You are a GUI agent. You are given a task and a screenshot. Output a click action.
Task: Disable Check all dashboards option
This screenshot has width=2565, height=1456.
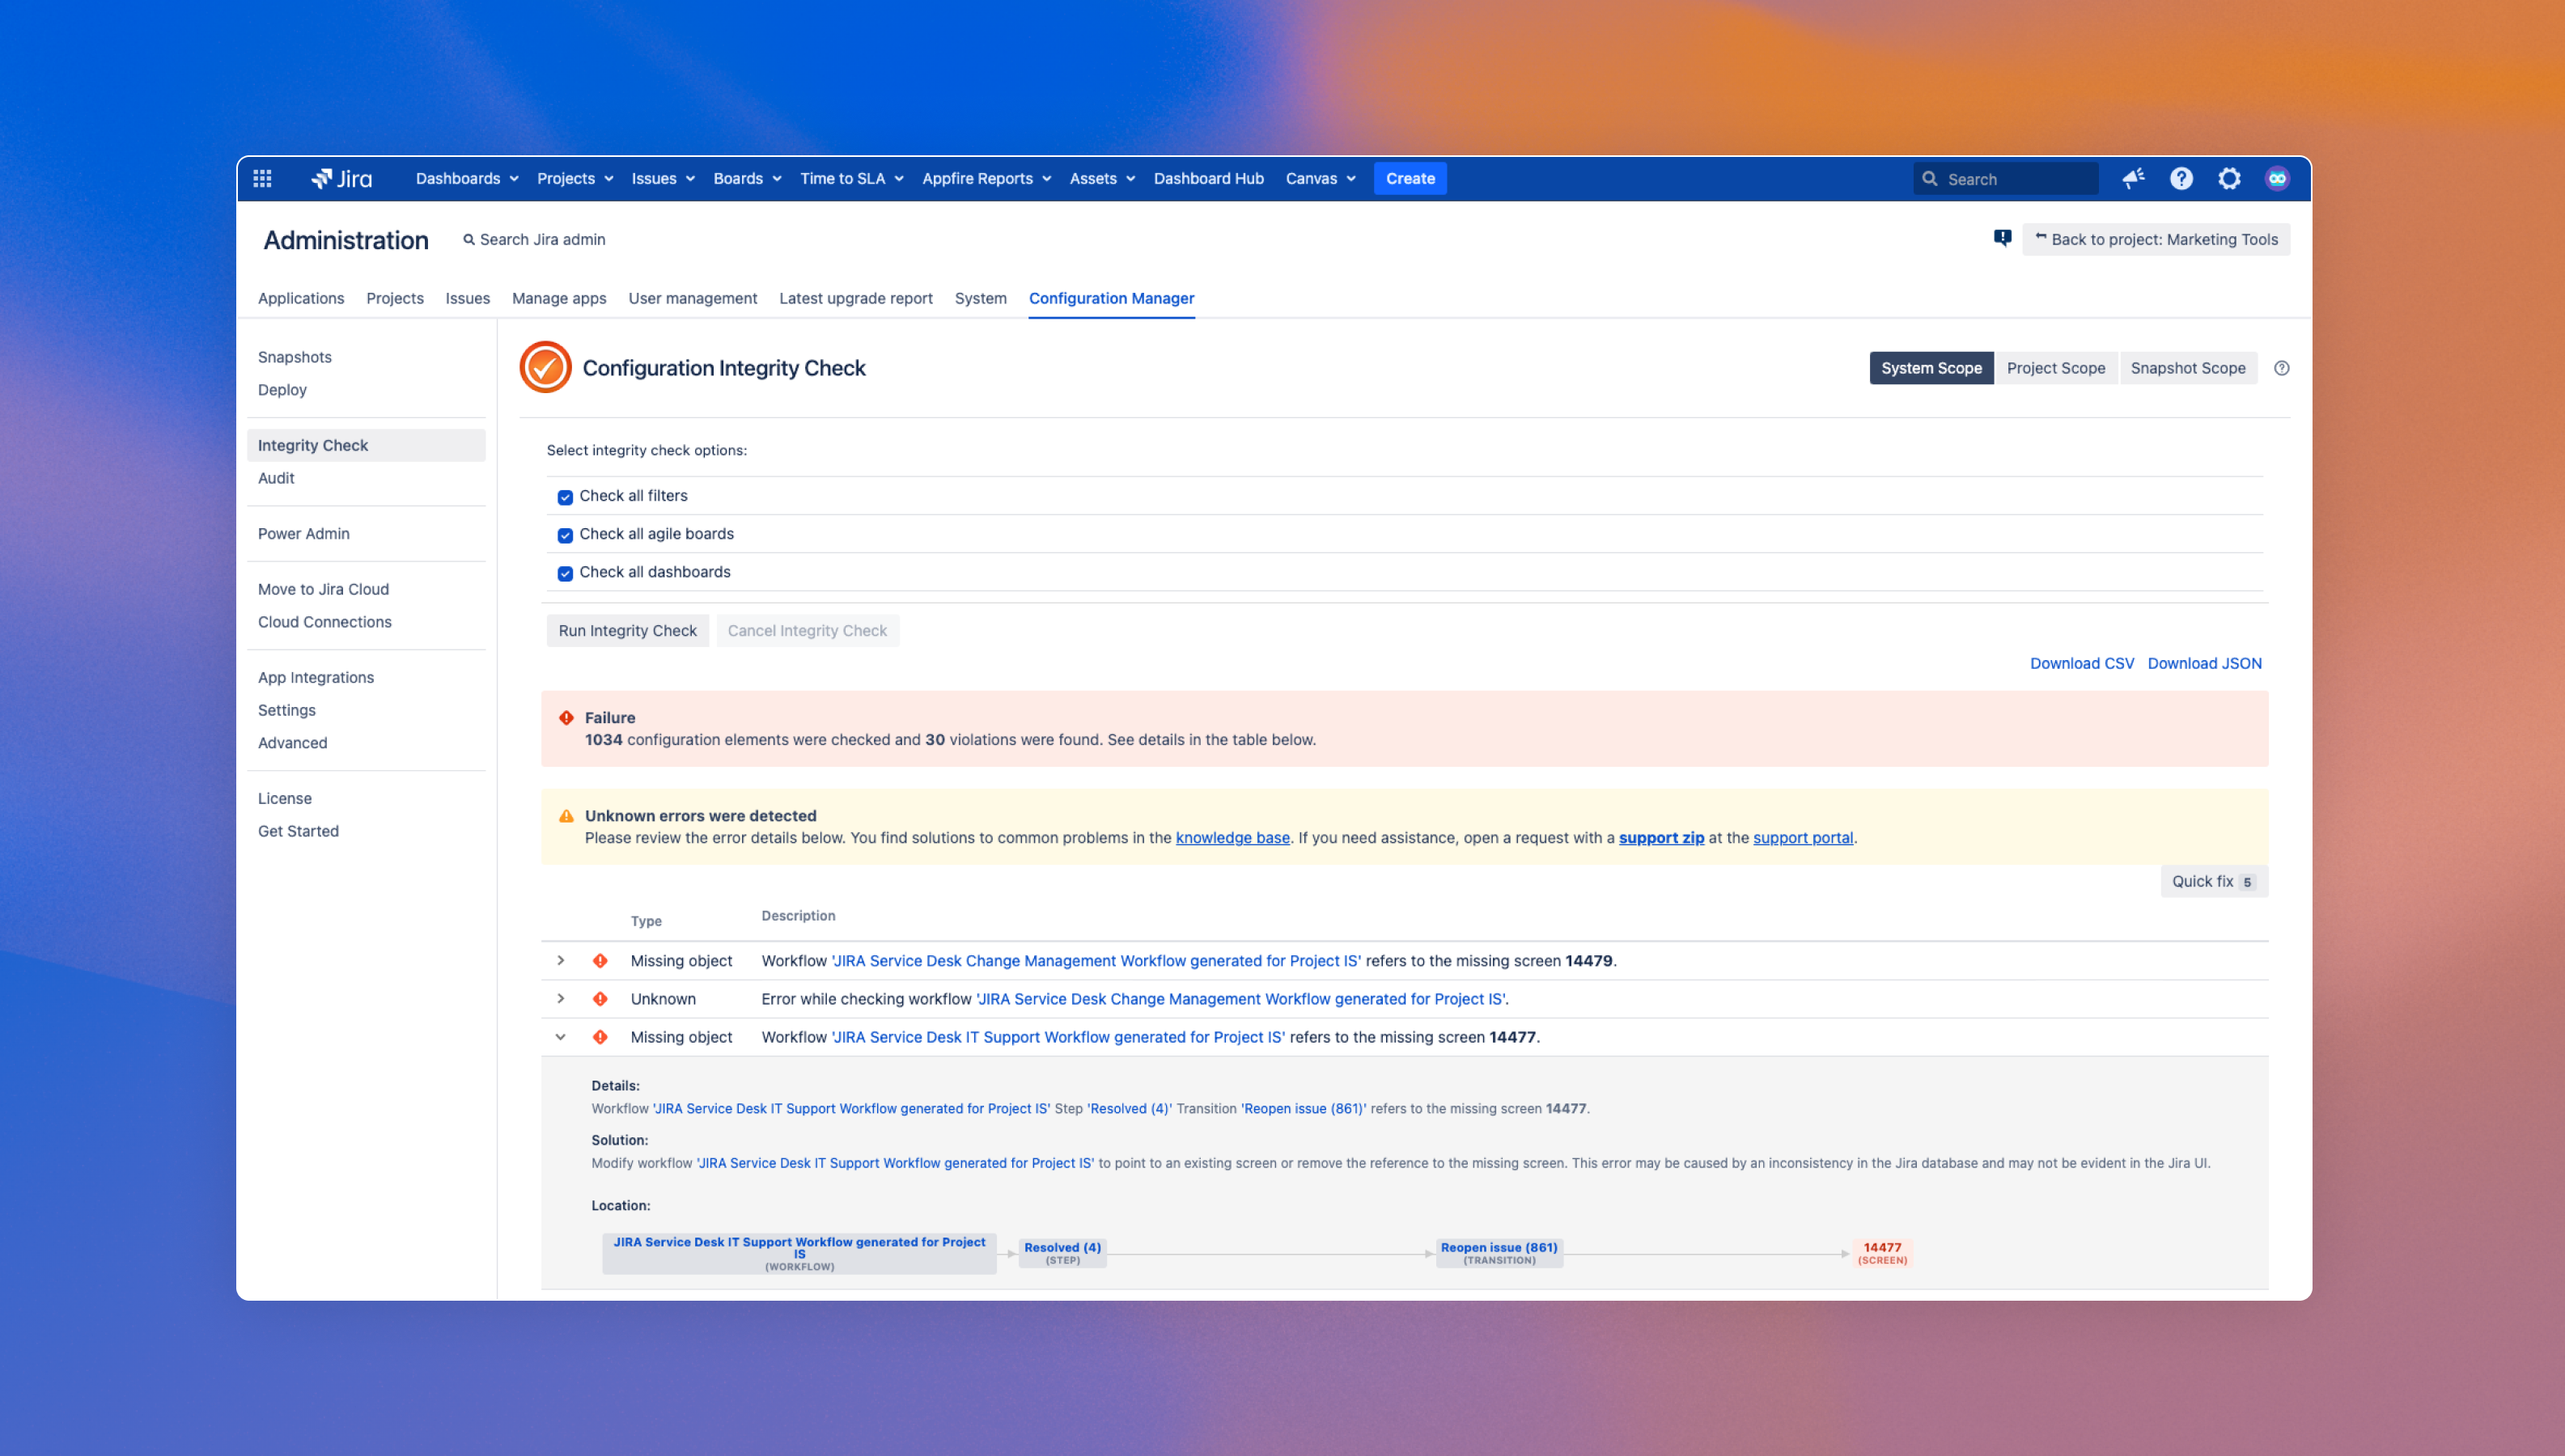pos(565,573)
